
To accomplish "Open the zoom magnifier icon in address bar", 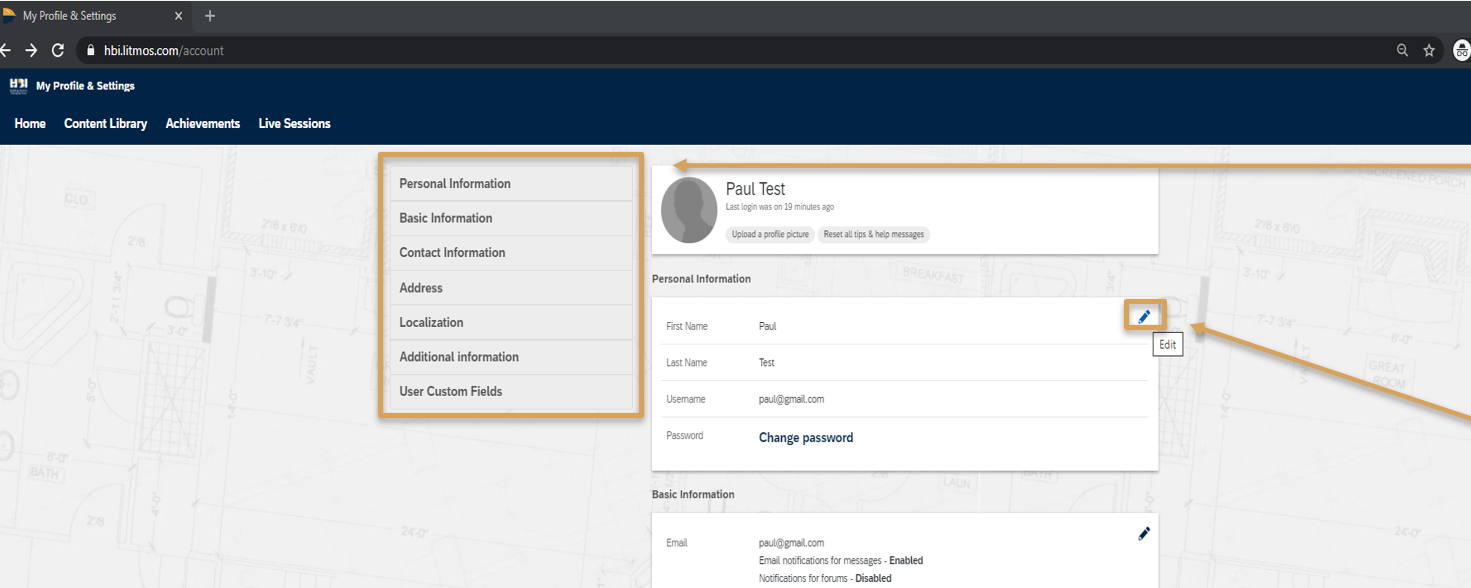I will click(x=1402, y=50).
